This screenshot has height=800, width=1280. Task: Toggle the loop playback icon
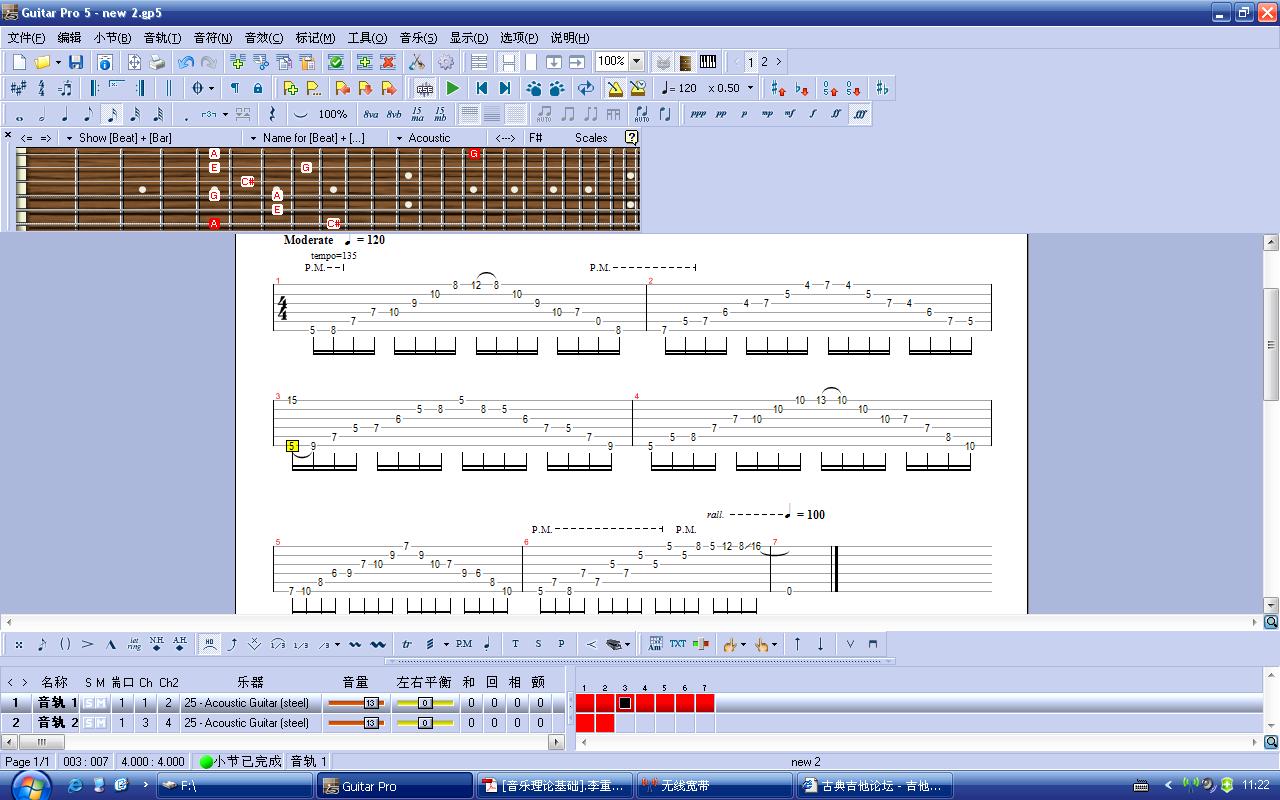[586, 88]
